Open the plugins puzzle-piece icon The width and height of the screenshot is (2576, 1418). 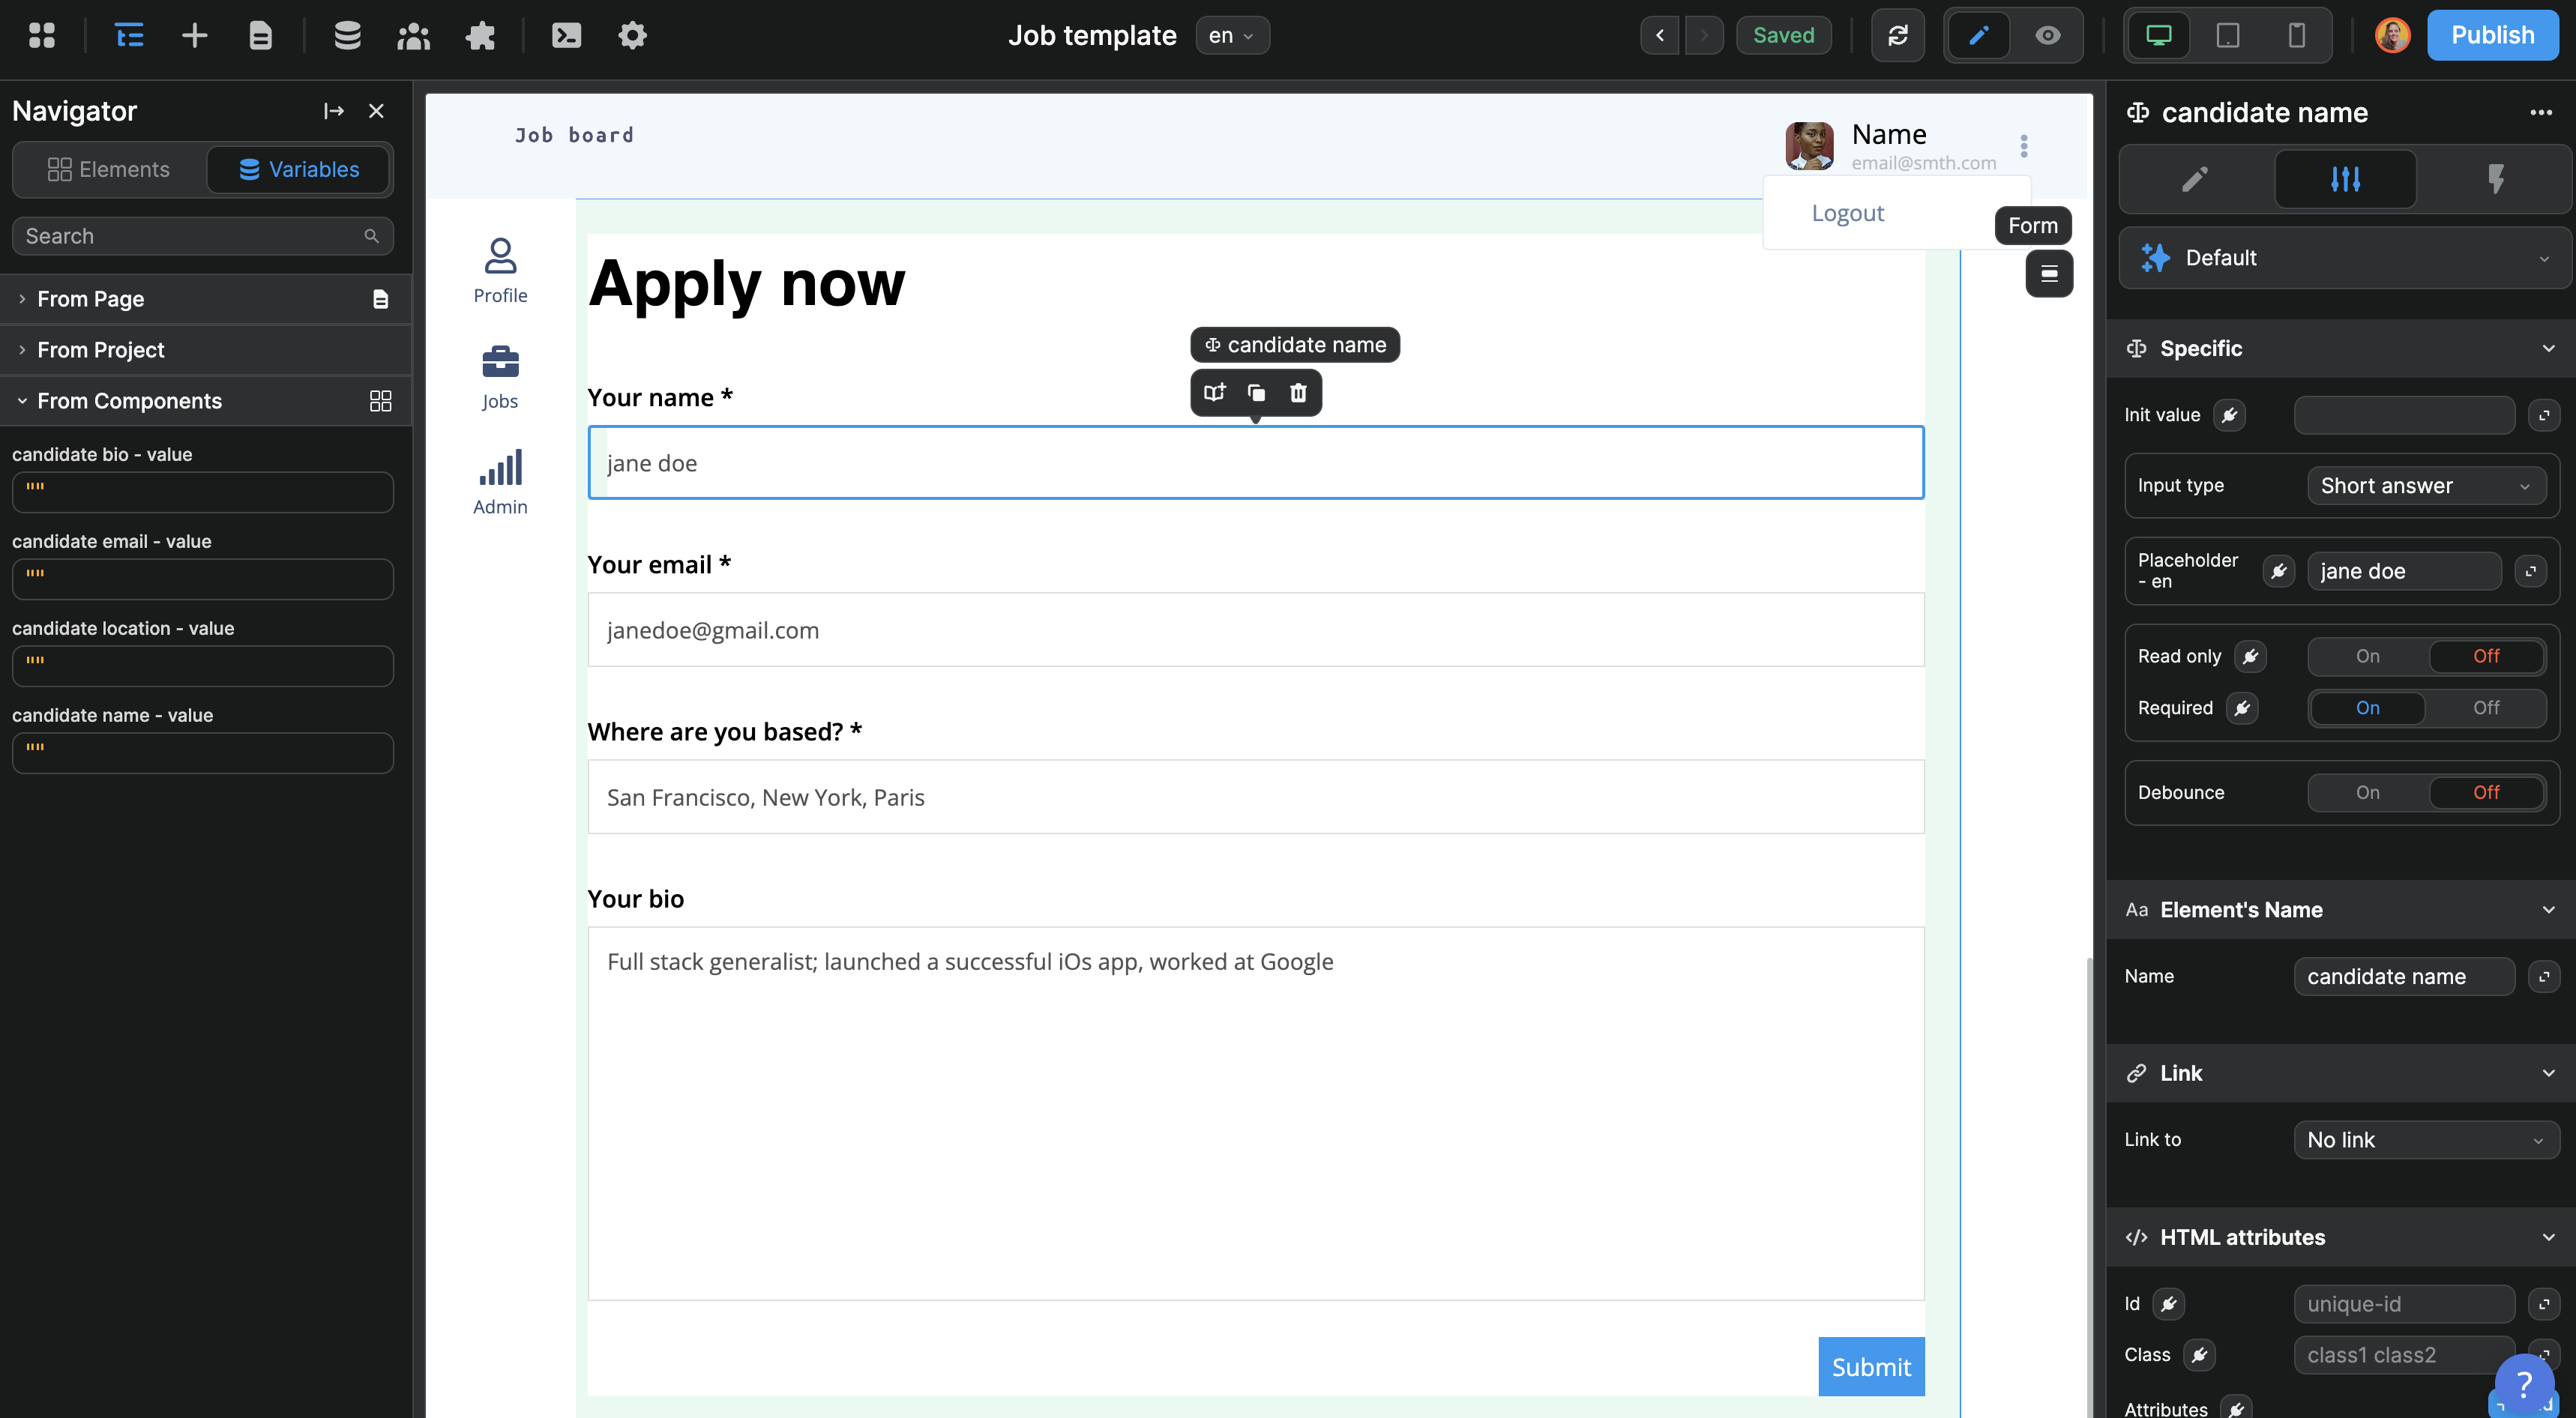480,36
